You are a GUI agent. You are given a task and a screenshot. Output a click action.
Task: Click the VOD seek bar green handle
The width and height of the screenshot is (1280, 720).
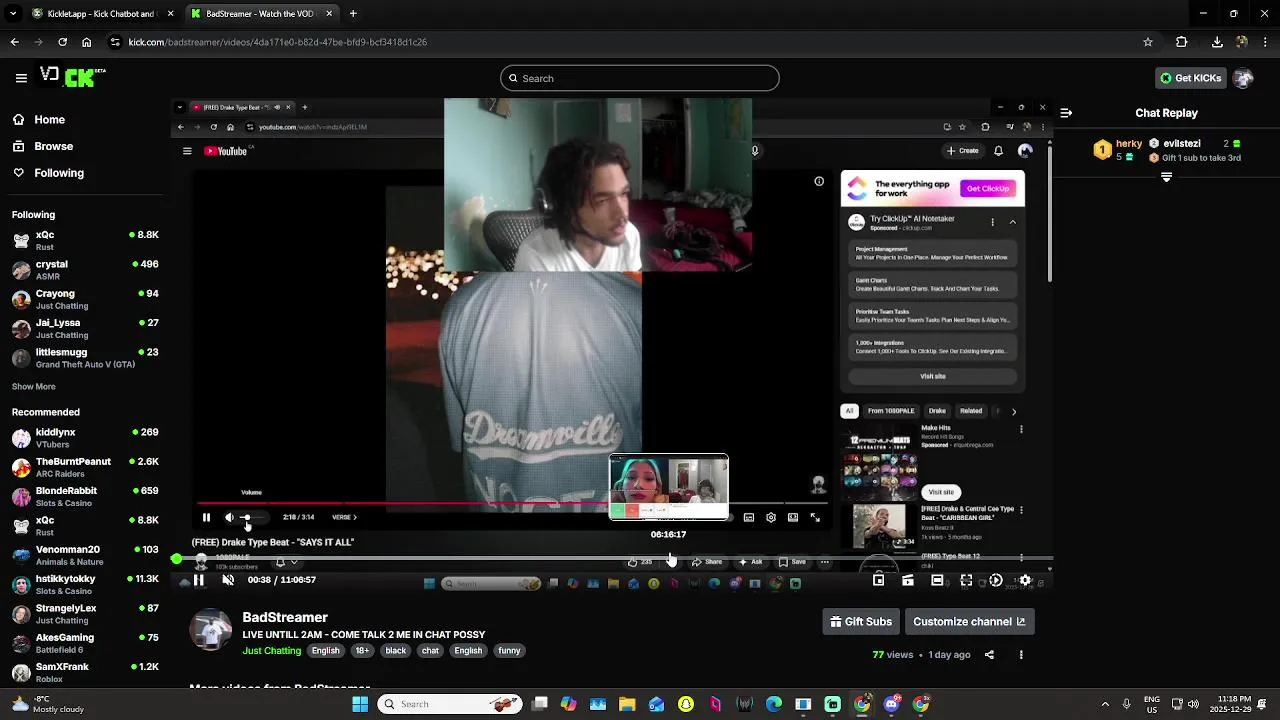point(177,559)
